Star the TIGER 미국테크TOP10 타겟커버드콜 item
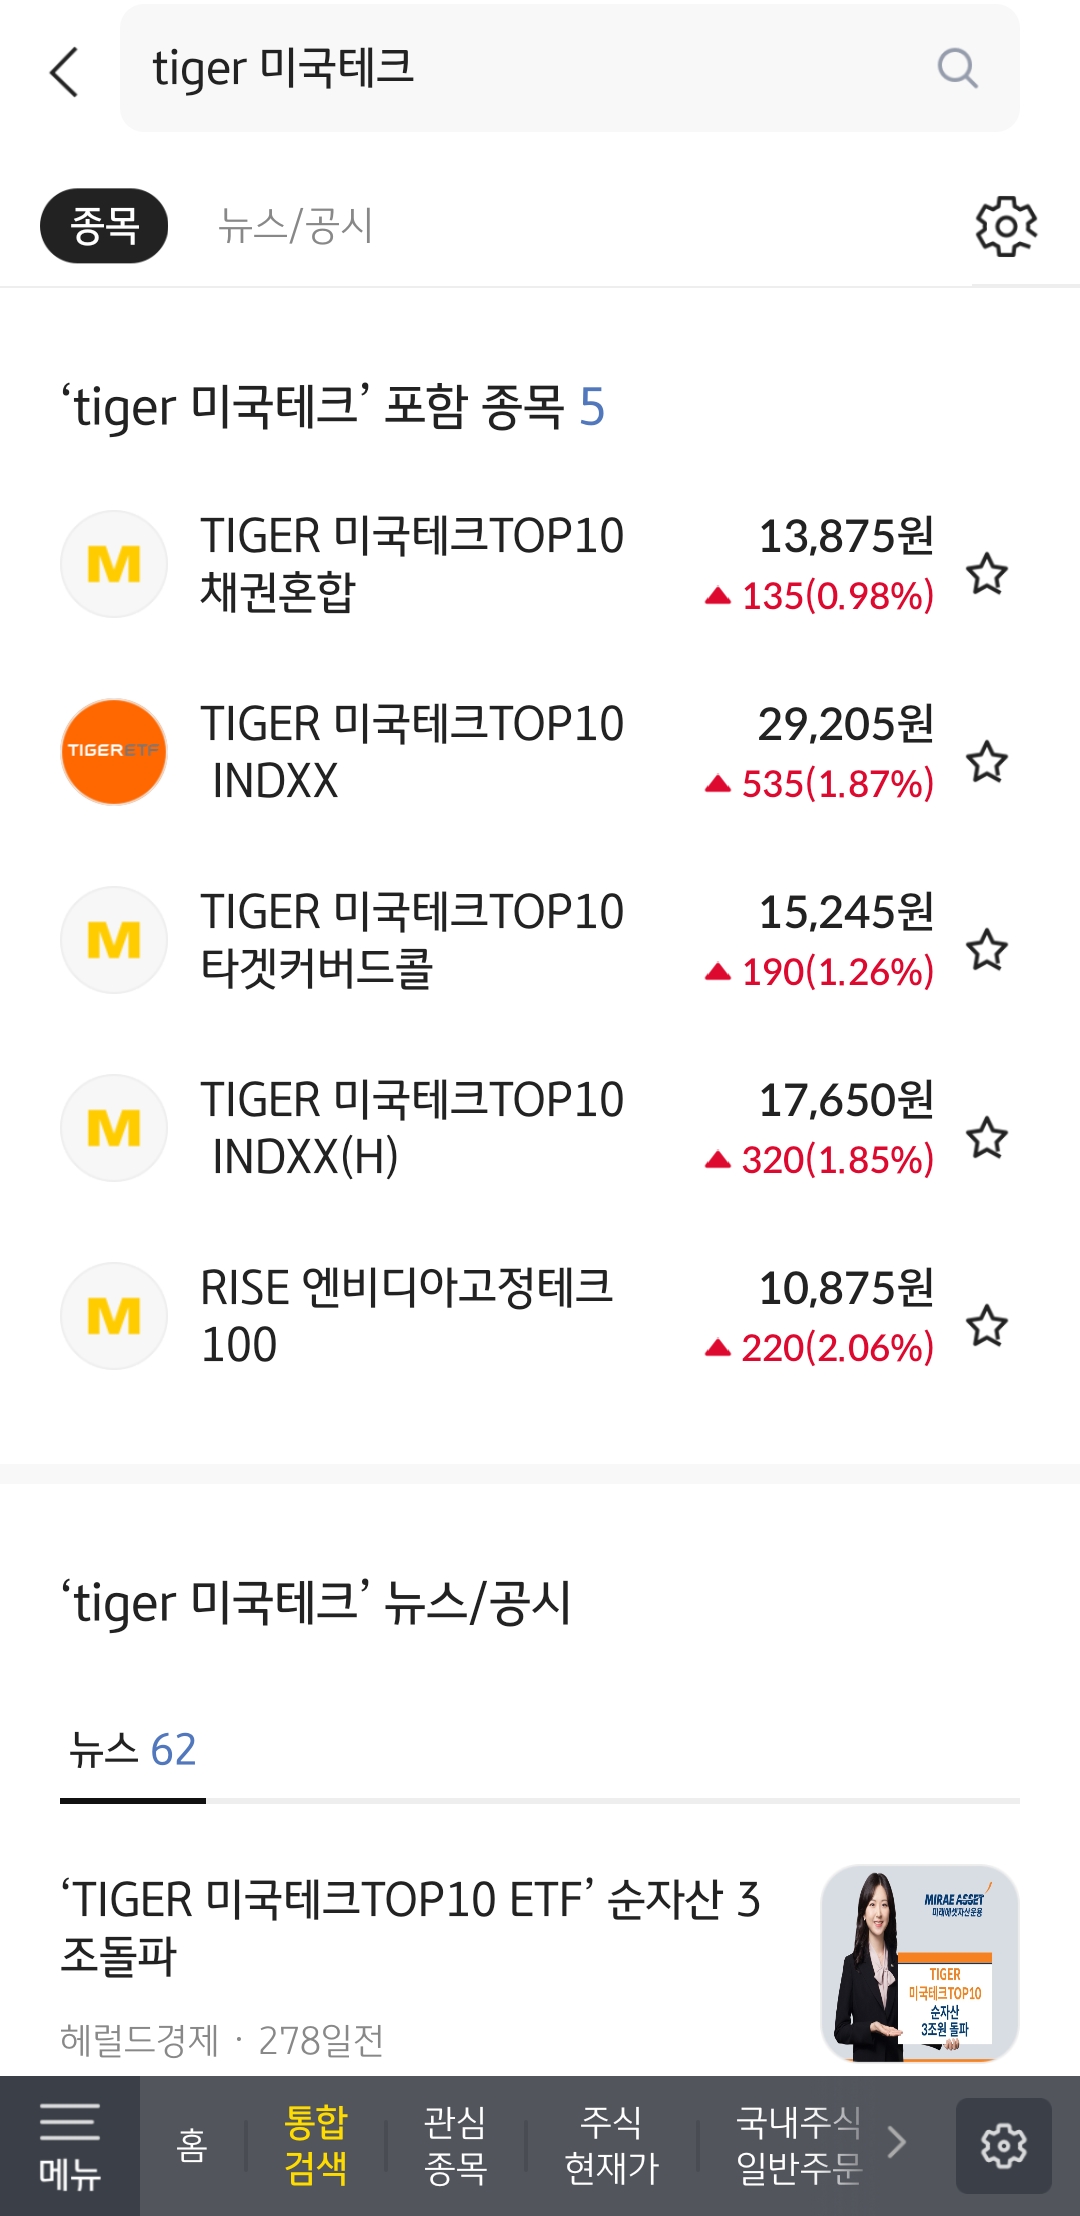1080x2216 pixels. pos(987,949)
